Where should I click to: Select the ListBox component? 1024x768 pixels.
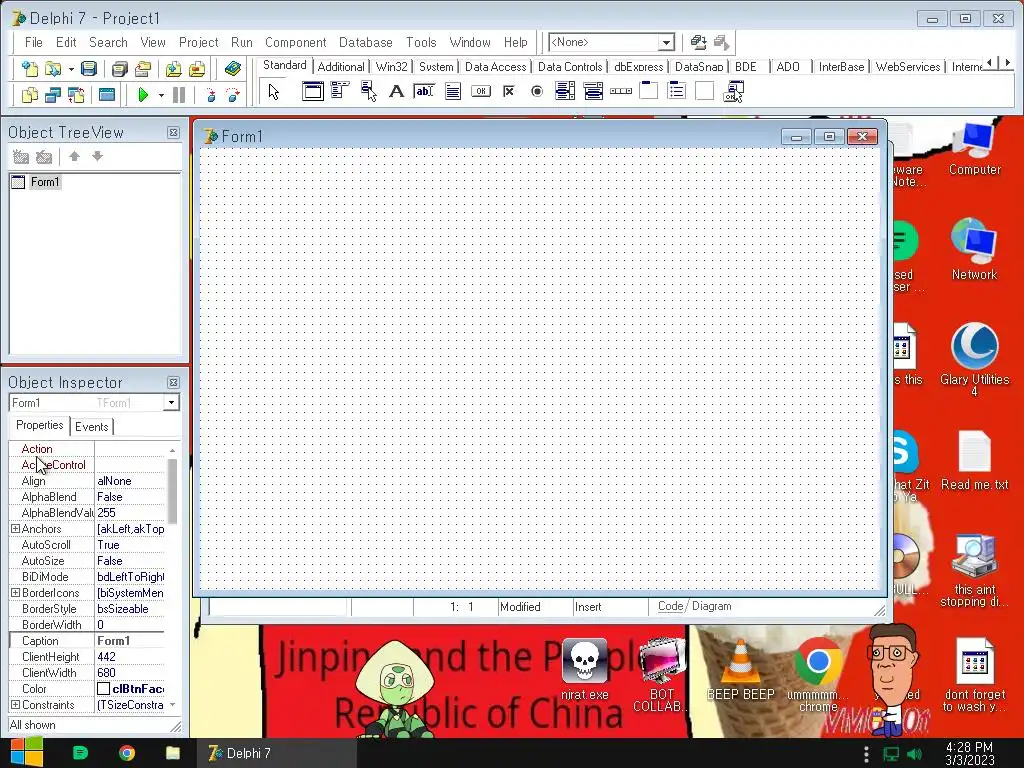point(565,91)
